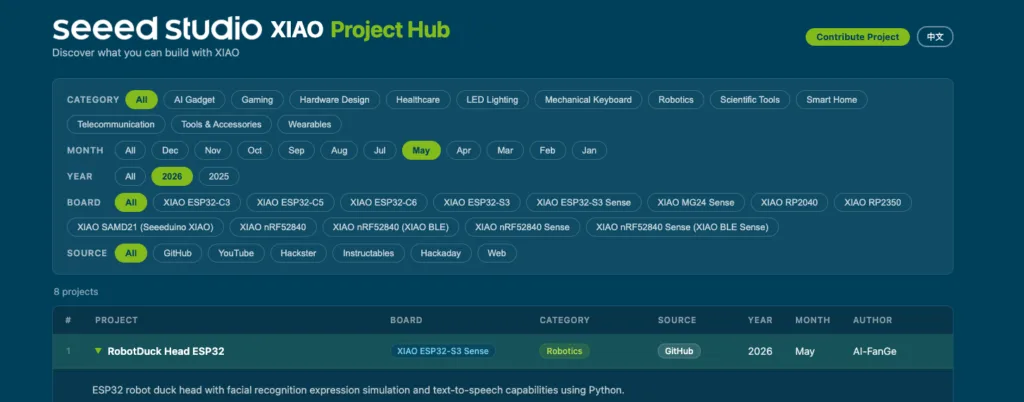Filter by XIAO ESP32-S3 board
The height and width of the screenshot is (402, 1024).
477,202
